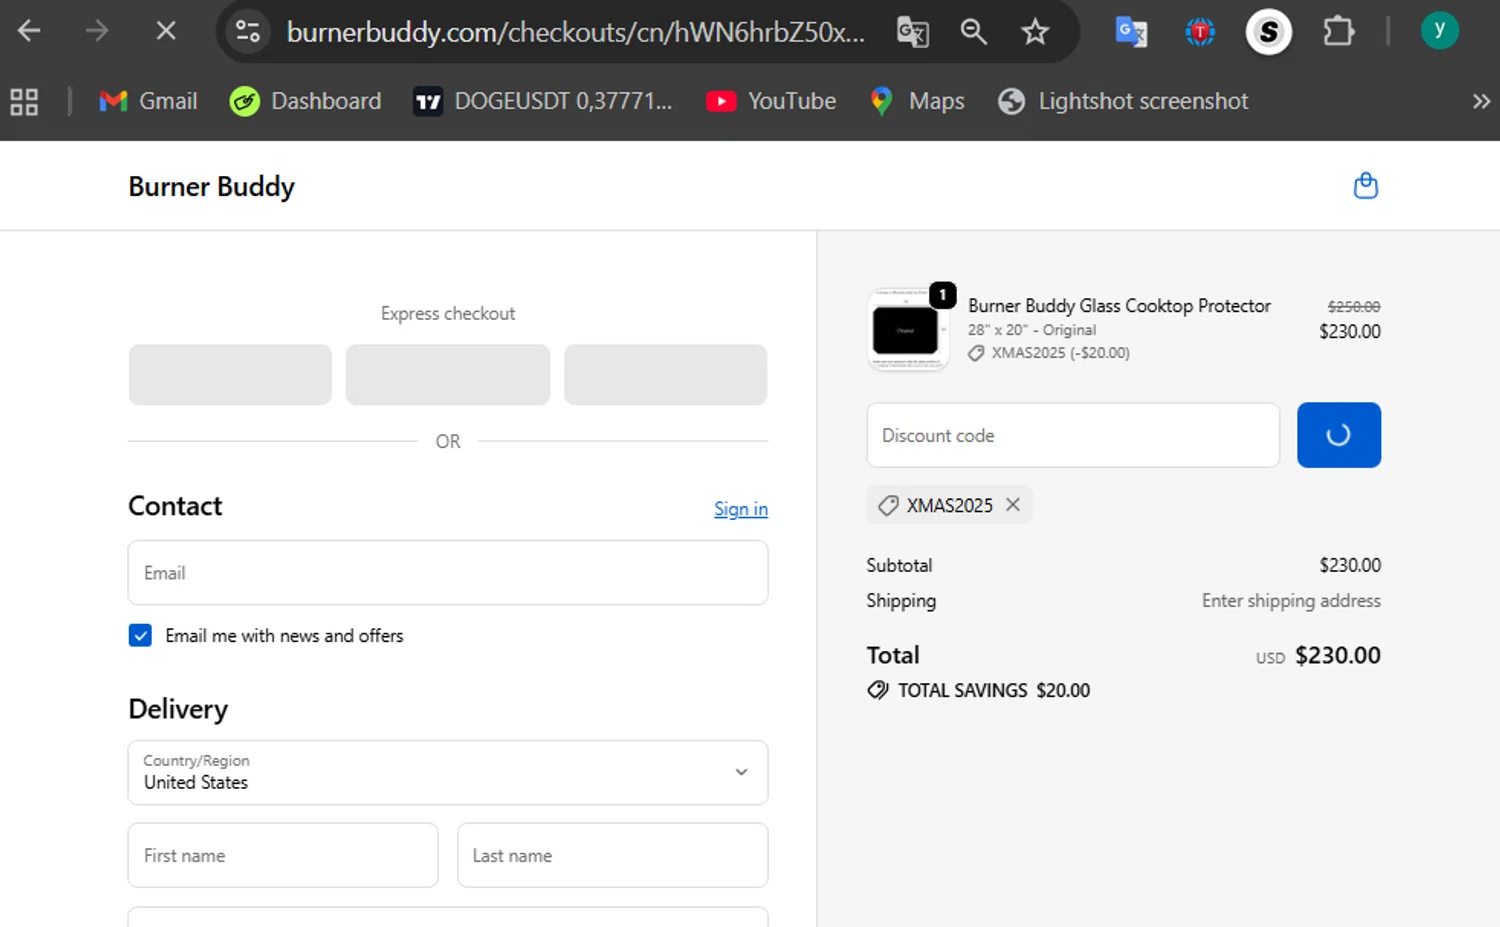
Task: Click the XMAS2025 applied code tag
Action: pos(949,505)
